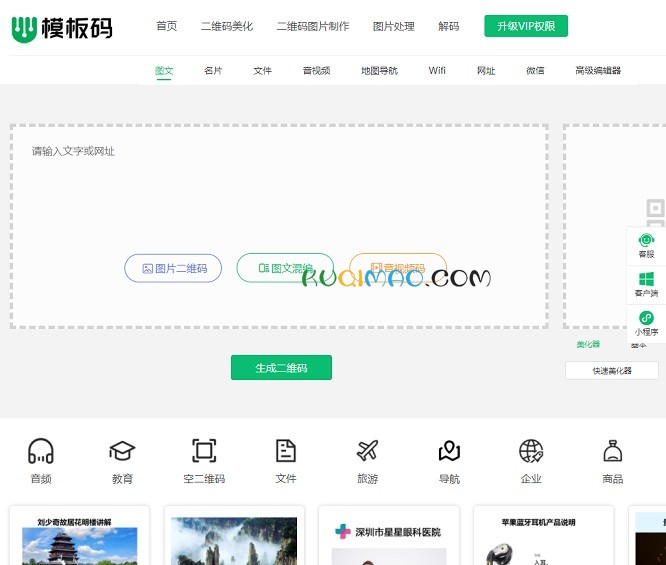Click 升级VIP权限 button
Viewport: 666px width, 565px height.
click(x=526, y=26)
